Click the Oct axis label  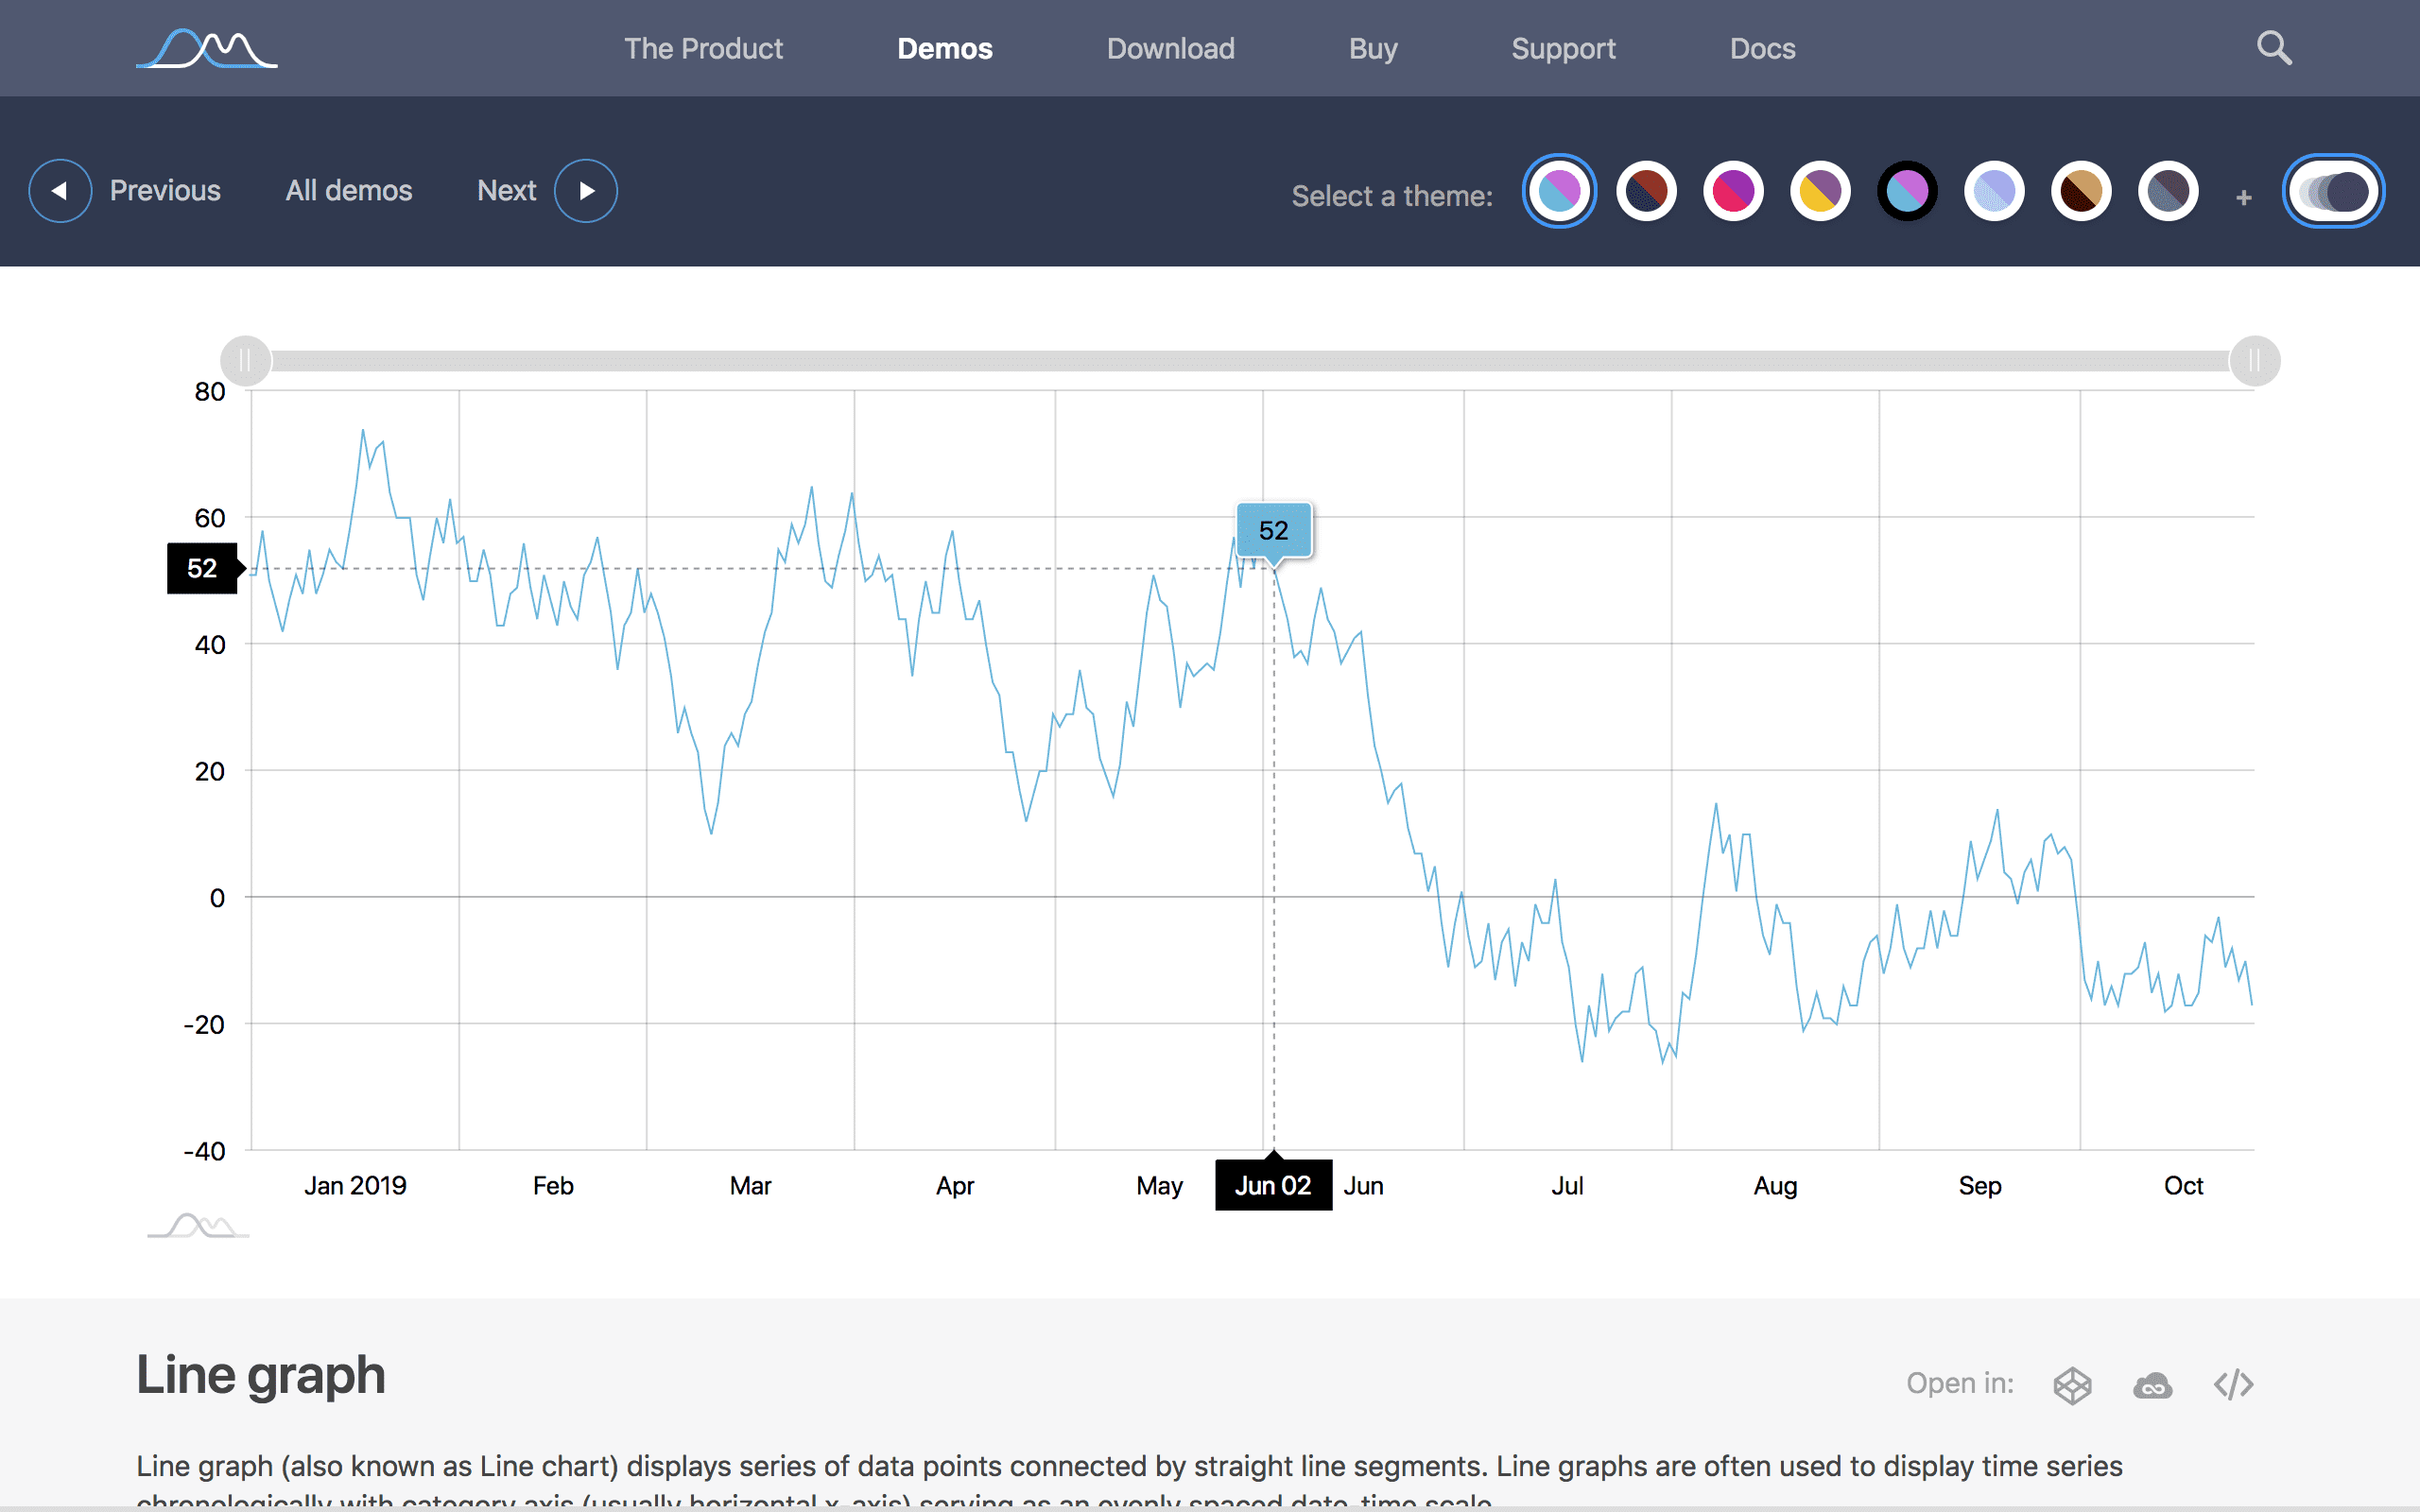(x=2184, y=1186)
